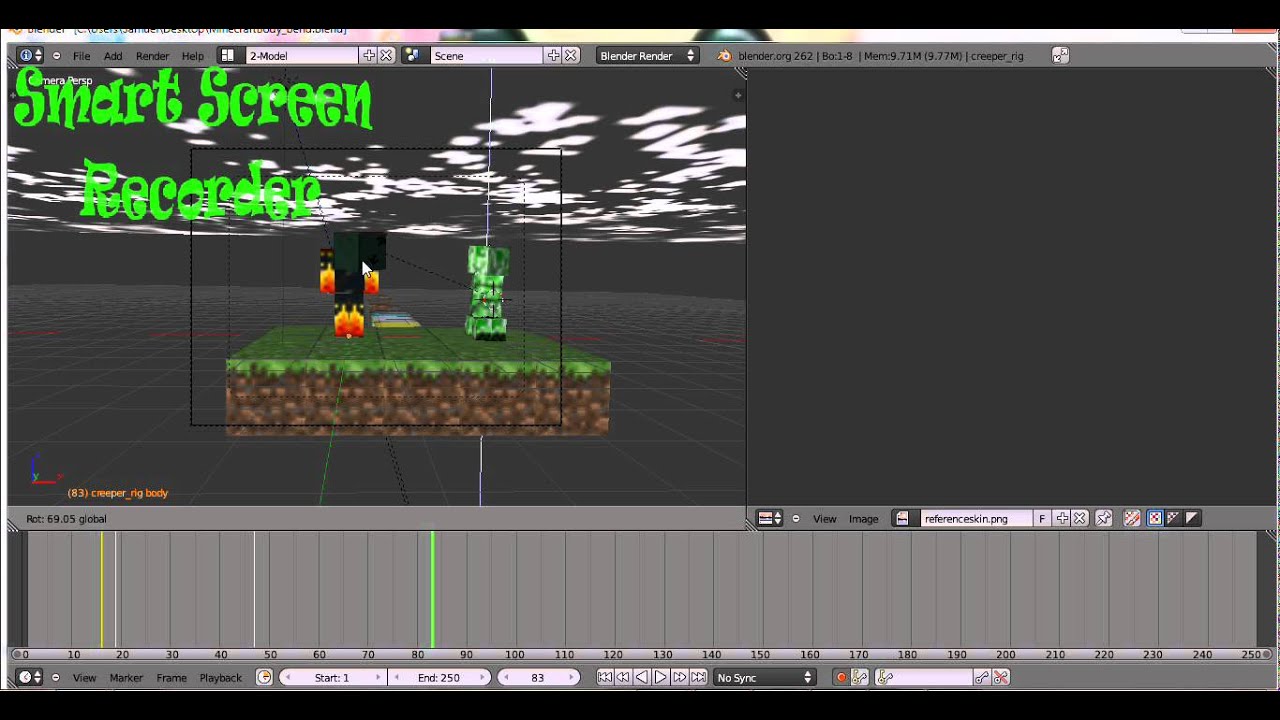Screen dimensions: 1280x720
Task: Jump to the previous keyframe
Action: [623, 677]
